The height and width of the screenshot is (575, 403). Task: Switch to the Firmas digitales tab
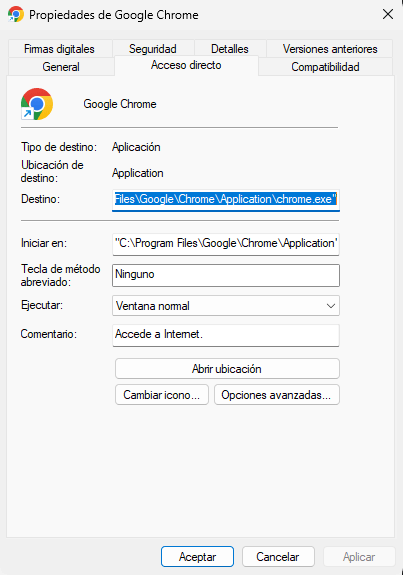(59, 49)
